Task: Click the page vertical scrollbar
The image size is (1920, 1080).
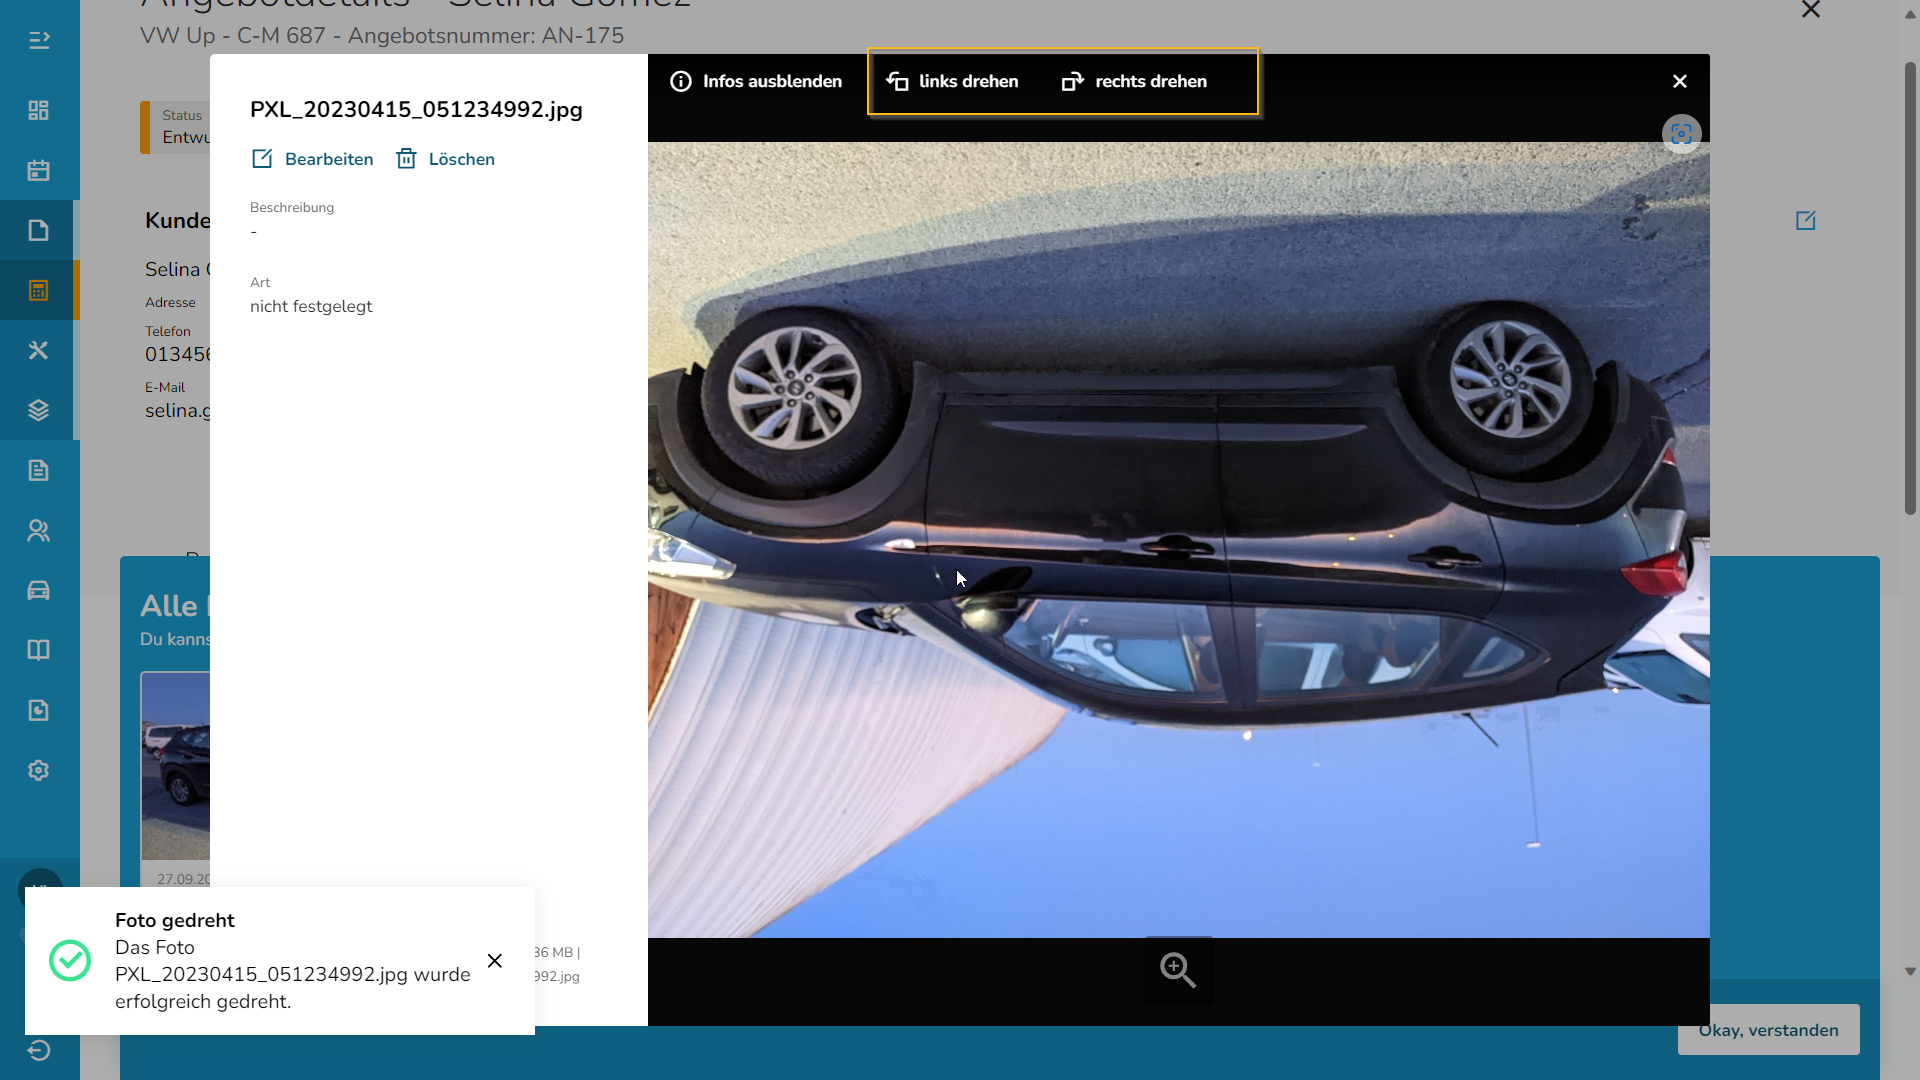Action: point(1910,288)
